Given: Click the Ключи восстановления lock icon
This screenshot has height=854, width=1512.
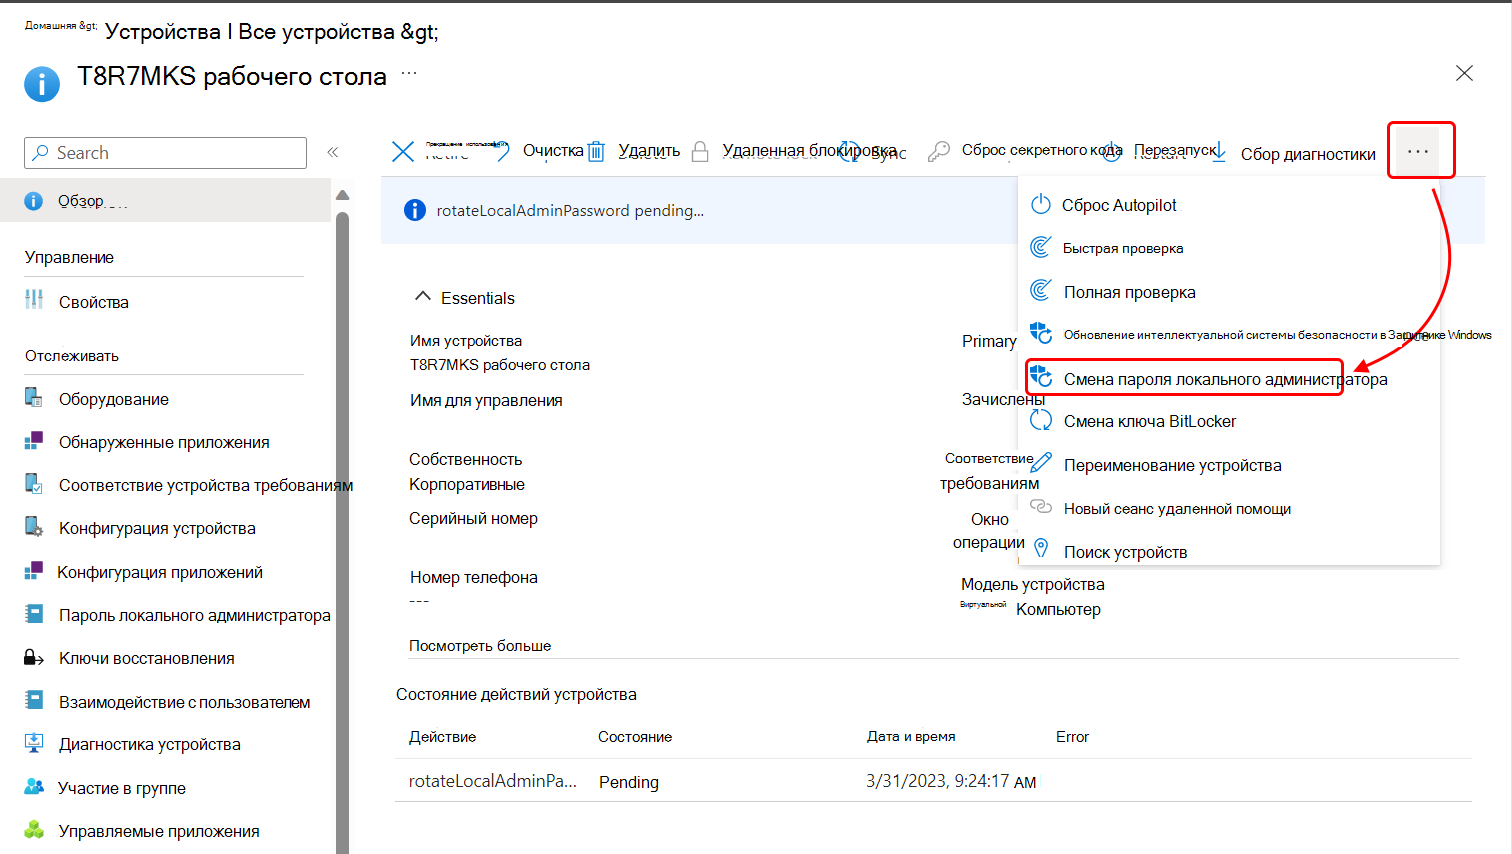Looking at the screenshot, I should click(x=34, y=657).
